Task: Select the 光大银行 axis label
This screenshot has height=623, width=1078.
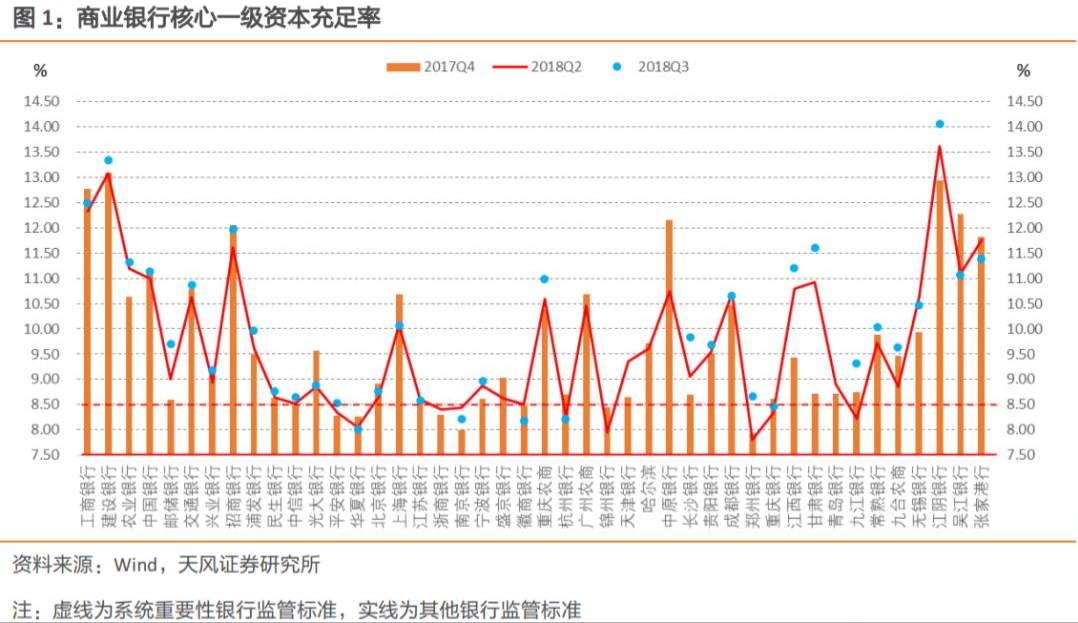Action: click(x=316, y=496)
